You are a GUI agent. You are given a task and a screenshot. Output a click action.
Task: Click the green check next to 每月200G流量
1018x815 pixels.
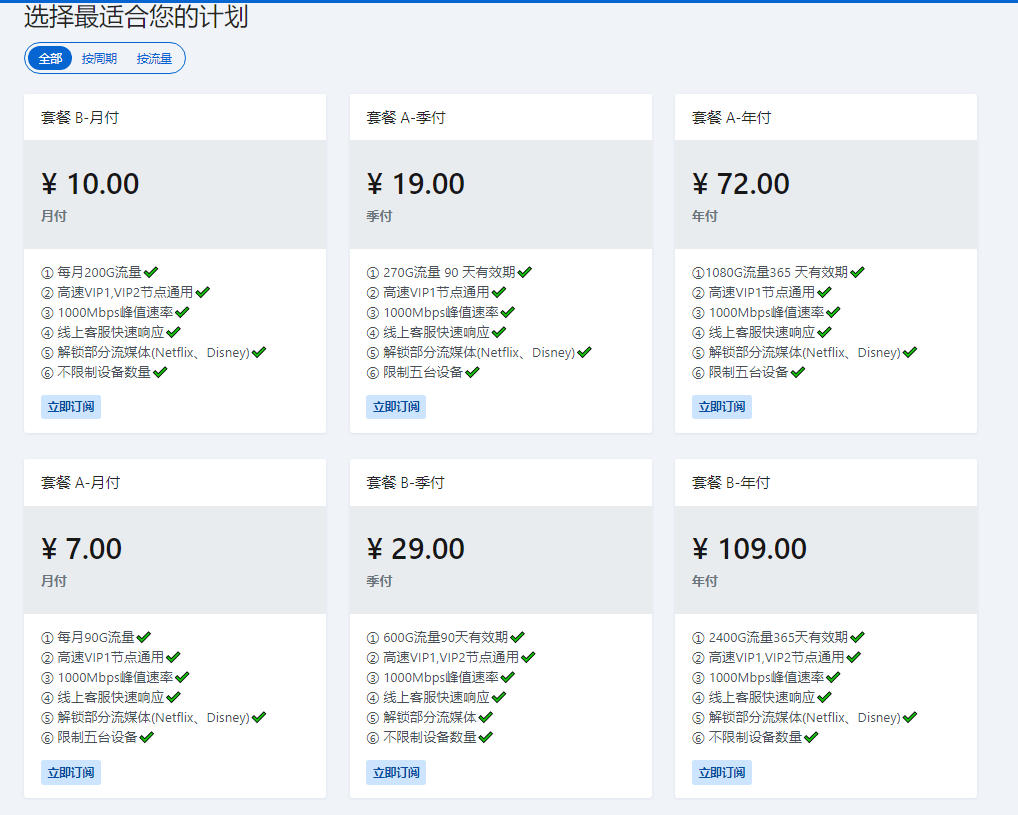click(152, 272)
